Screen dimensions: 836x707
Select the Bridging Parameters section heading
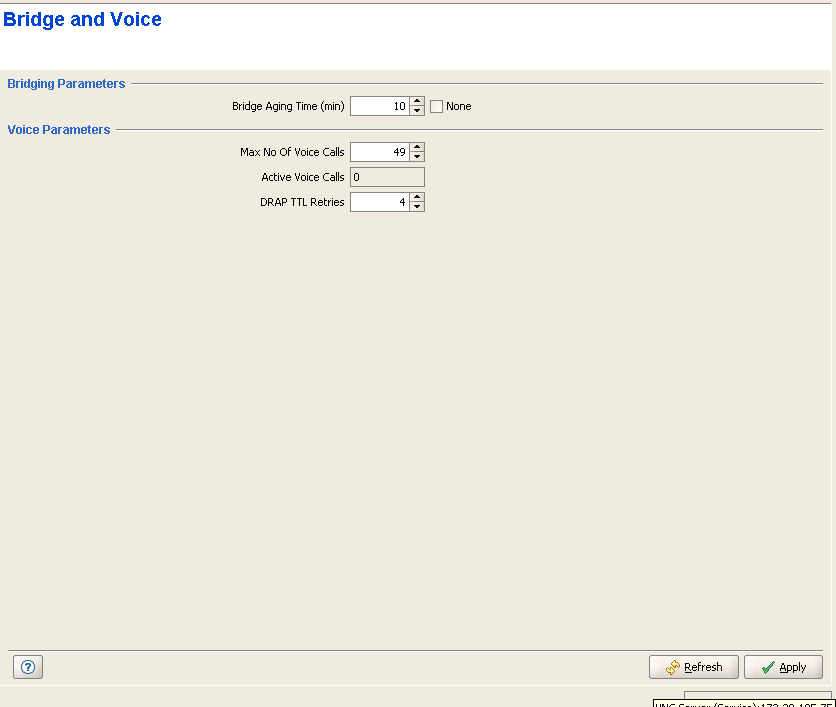click(x=66, y=84)
